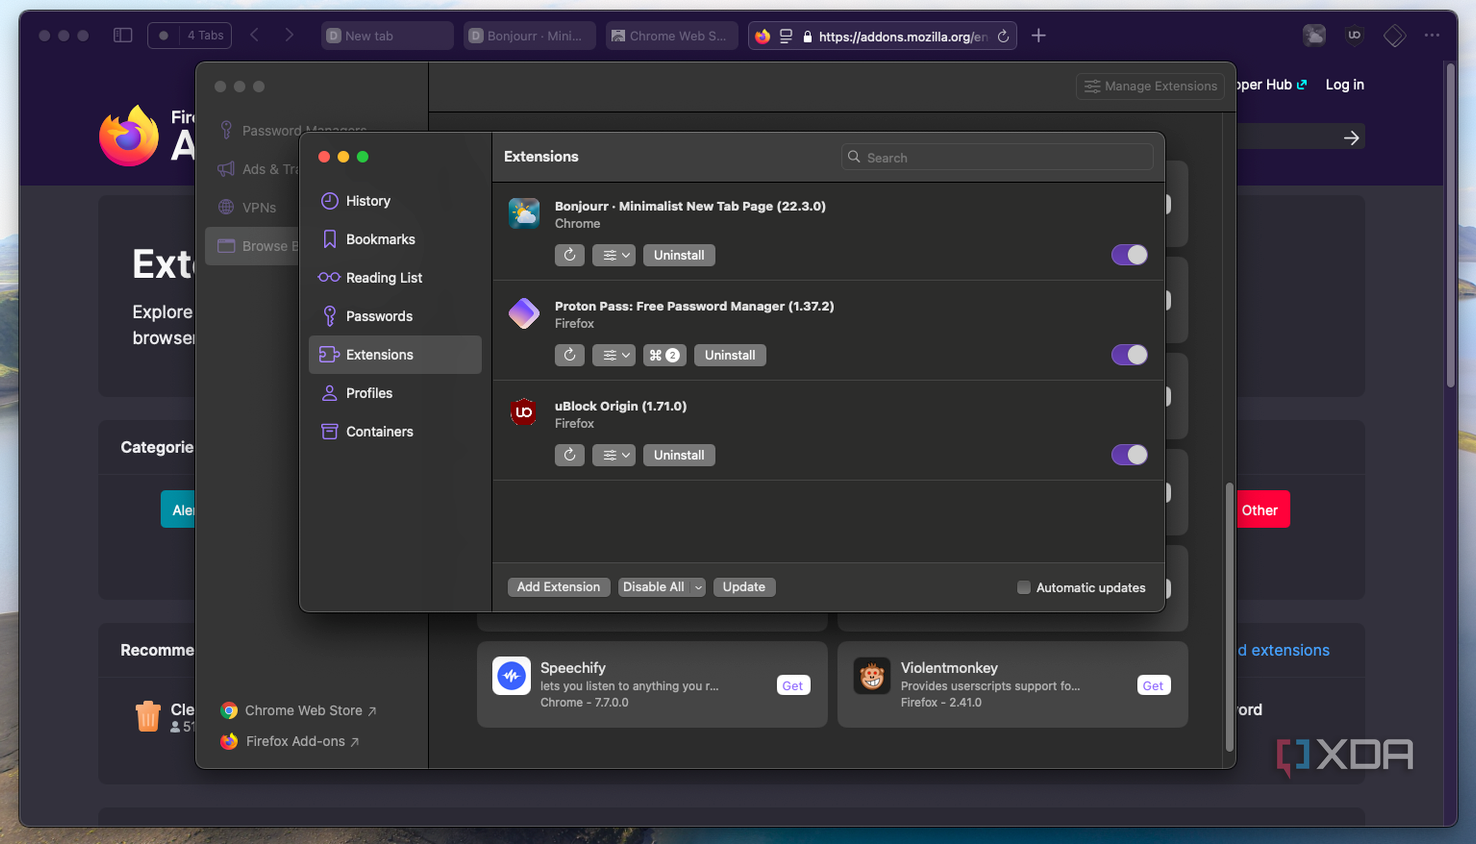The height and width of the screenshot is (844, 1476).
Task: Uninstall the Bonjourr extension
Action: pos(679,255)
